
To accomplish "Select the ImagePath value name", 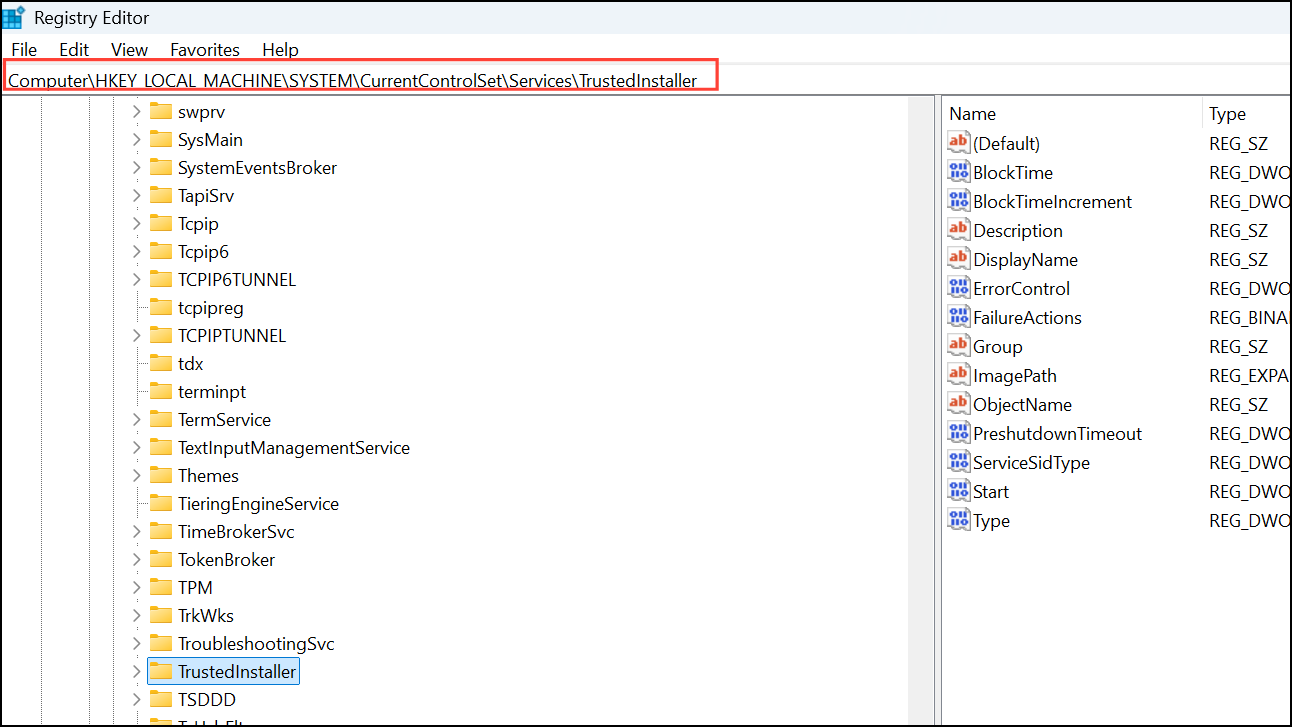I will coord(1015,376).
